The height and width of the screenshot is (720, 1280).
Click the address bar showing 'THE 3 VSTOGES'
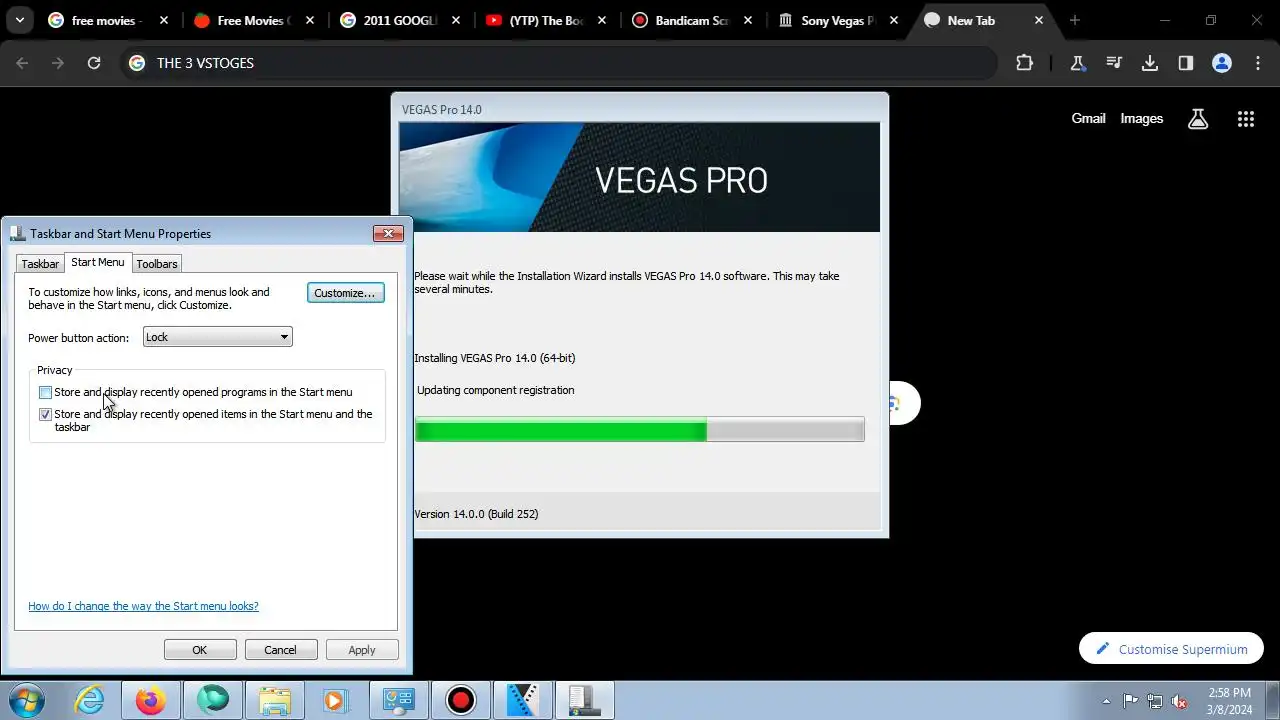click(x=560, y=63)
